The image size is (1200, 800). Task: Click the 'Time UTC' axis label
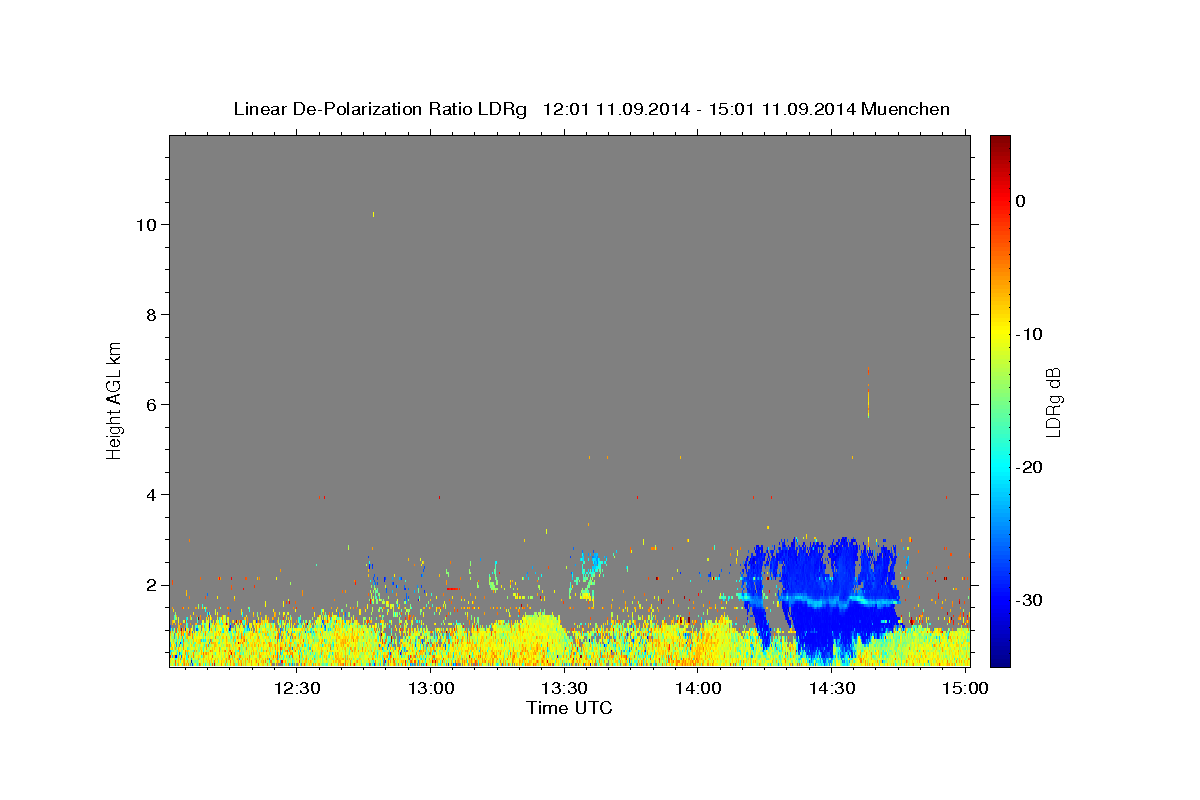(569, 708)
